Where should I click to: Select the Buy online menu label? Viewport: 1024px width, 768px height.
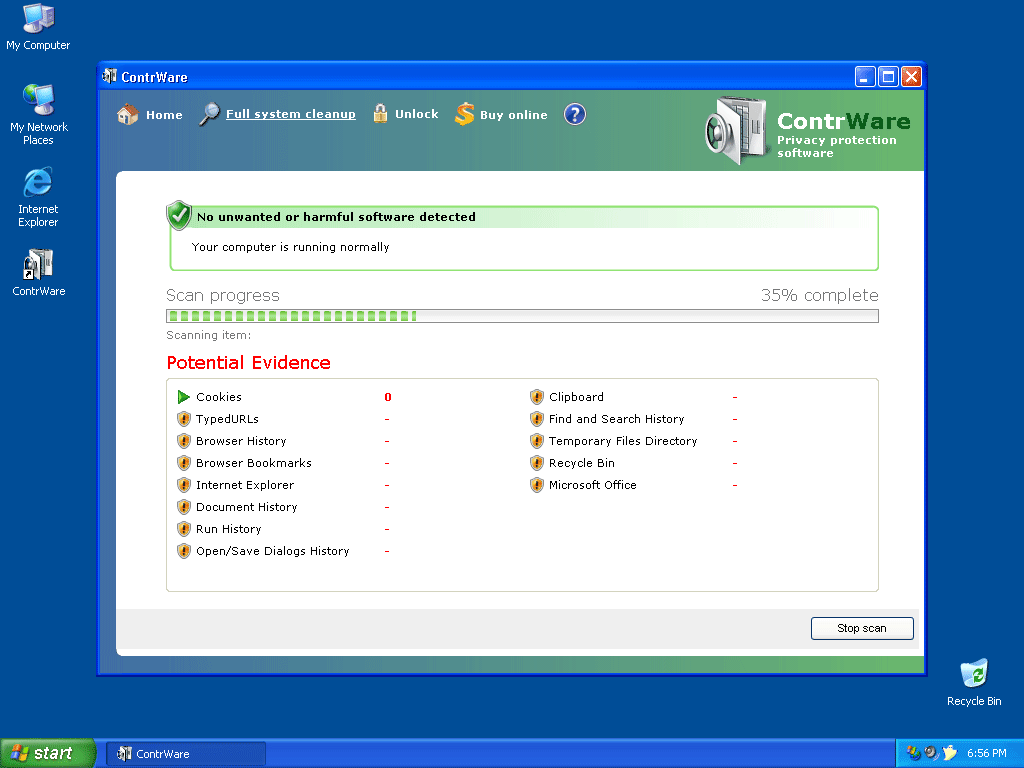point(513,115)
